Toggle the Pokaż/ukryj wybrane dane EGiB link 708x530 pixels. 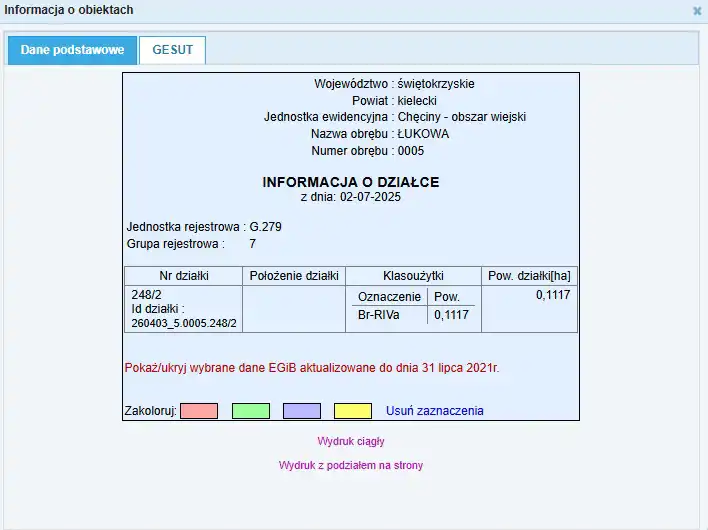[312, 368]
